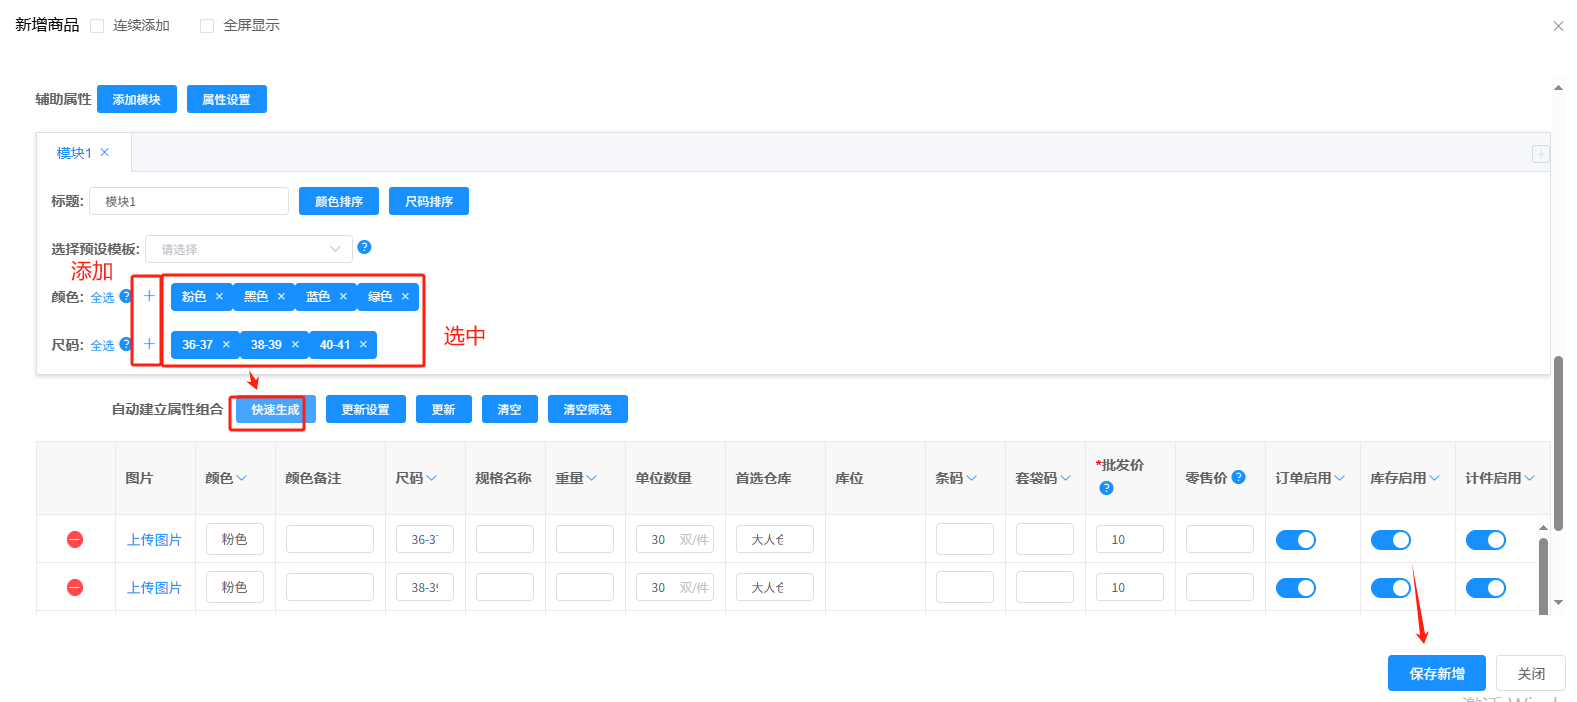This screenshot has height=702, width=1577.
Task: Delete the first product row with red minus
Action: 75,540
